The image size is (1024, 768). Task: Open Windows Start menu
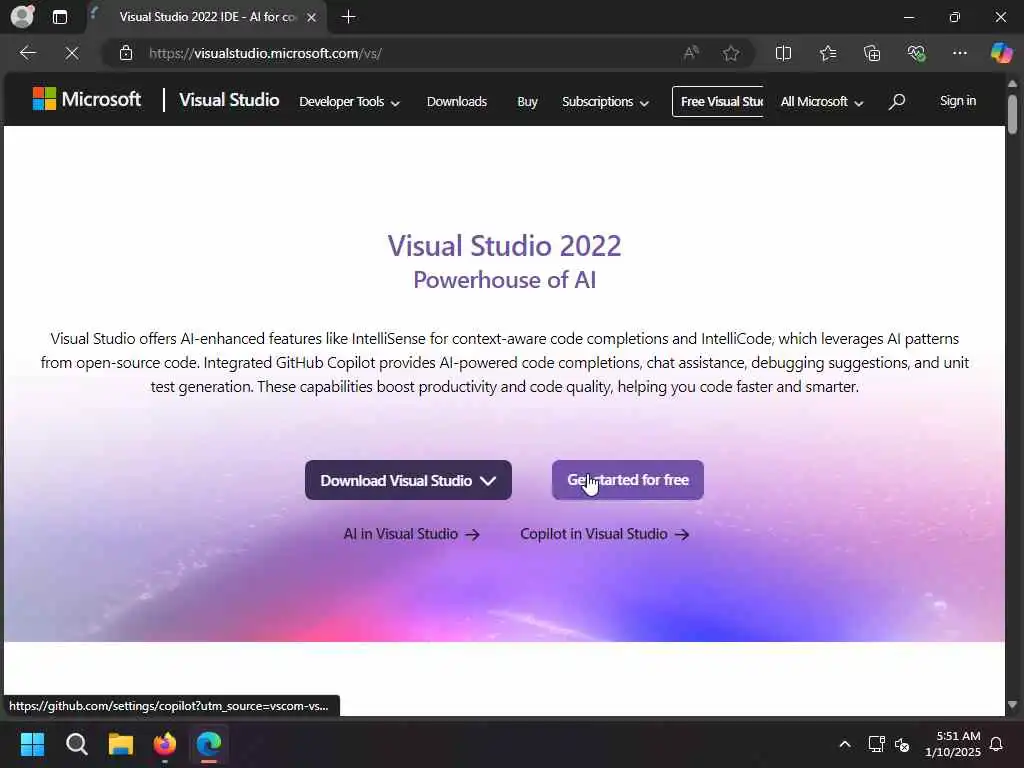[x=32, y=744]
